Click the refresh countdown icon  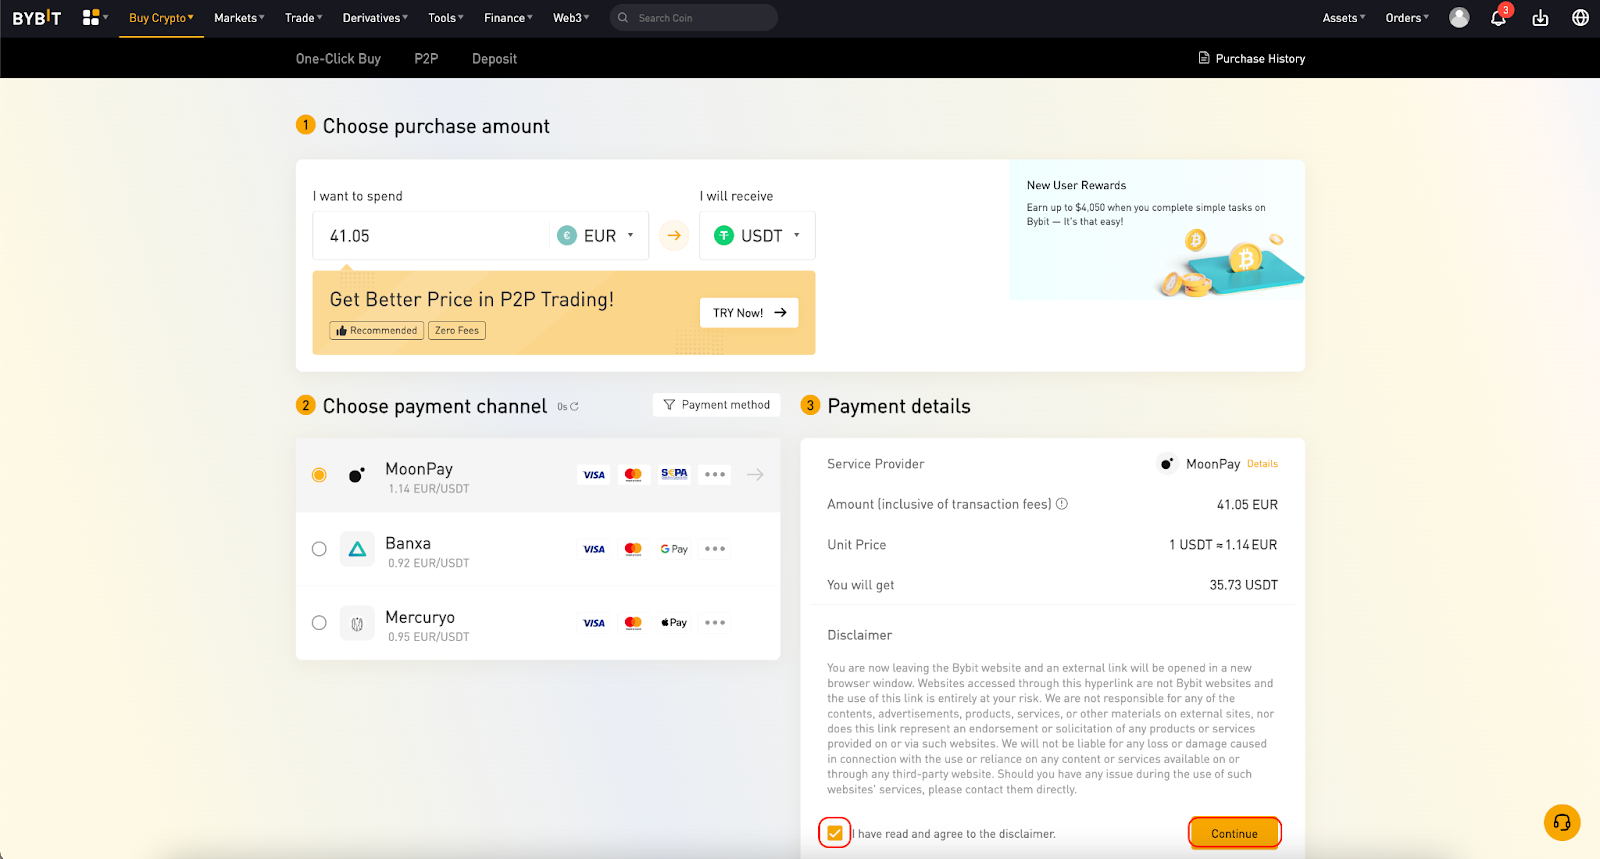point(574,407)
